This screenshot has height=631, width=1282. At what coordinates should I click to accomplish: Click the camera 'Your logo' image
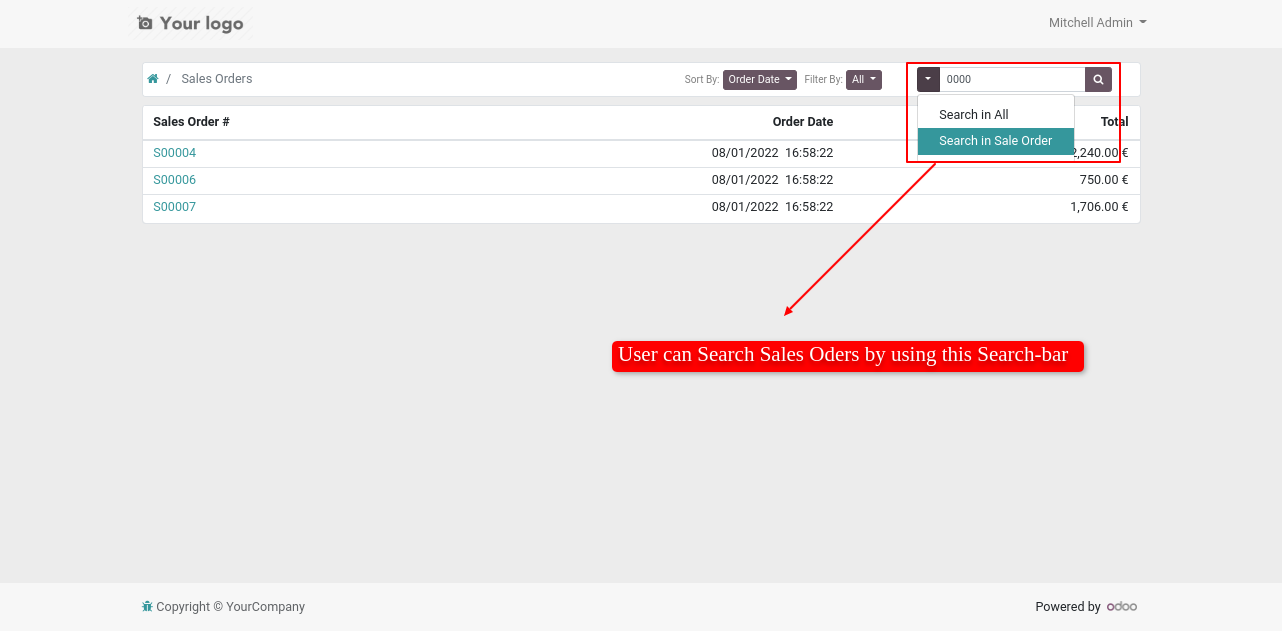click(x=190, y=23)
